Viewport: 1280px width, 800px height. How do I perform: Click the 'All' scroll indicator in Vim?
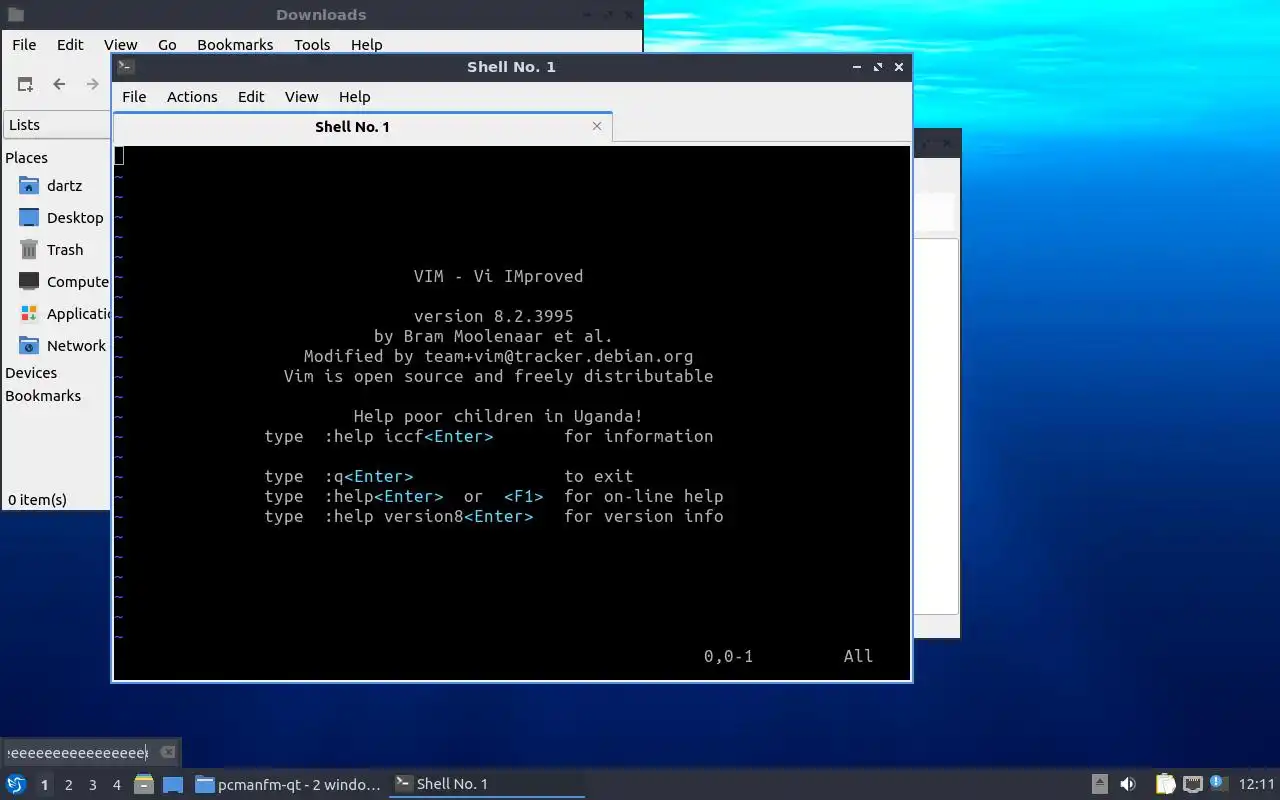pos(858,656)
